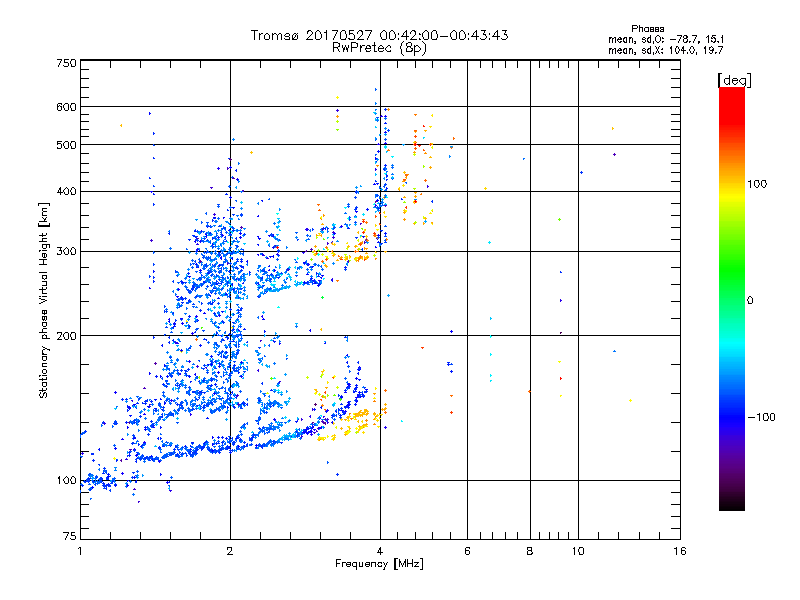
Task: Click the x-axis label '2'
Action: [x=230, y=551]
